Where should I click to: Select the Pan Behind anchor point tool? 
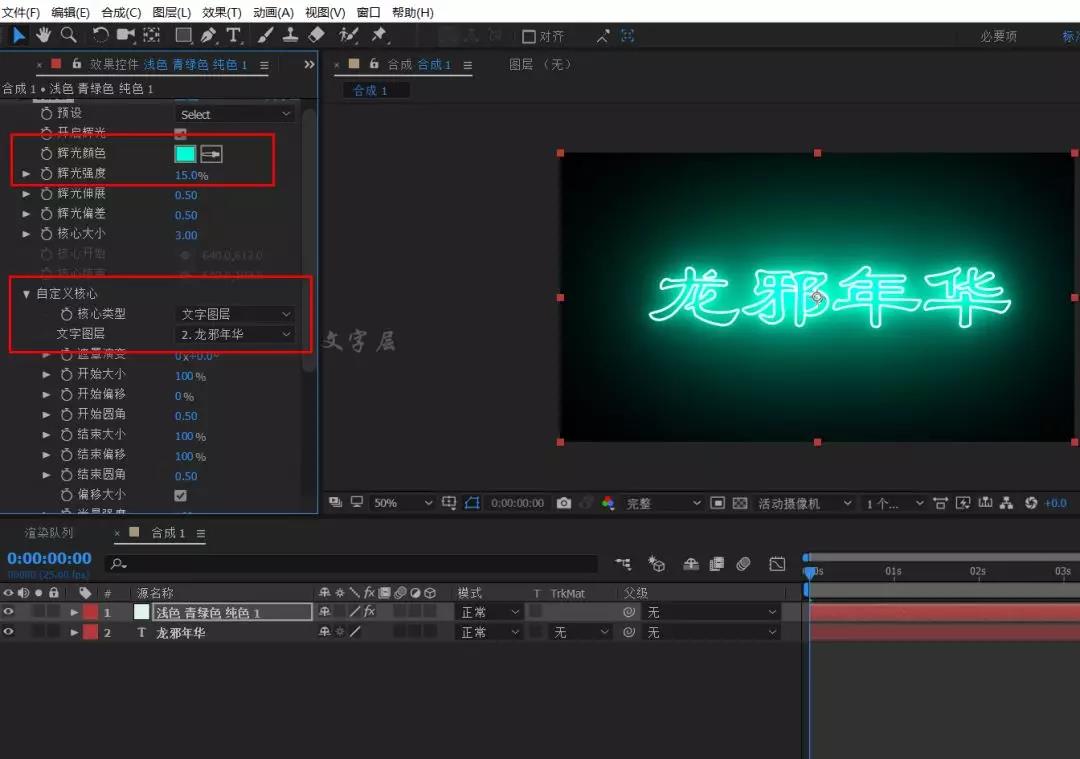[x=152, y=35]
